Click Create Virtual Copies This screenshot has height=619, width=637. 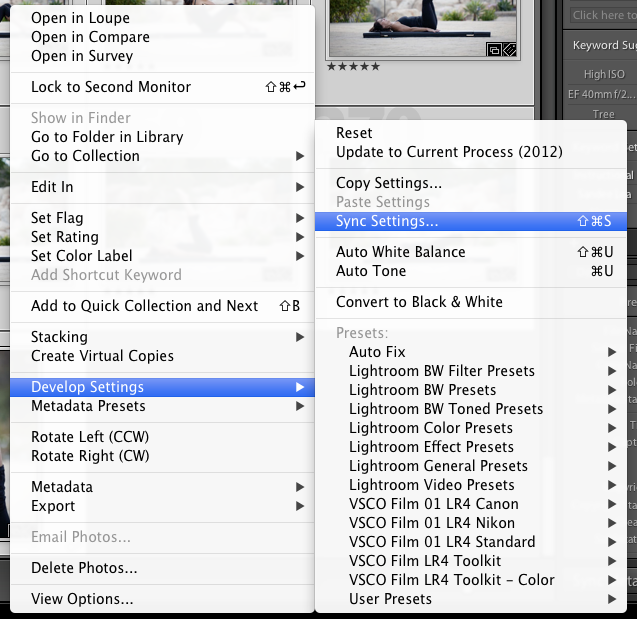[102, 356]
